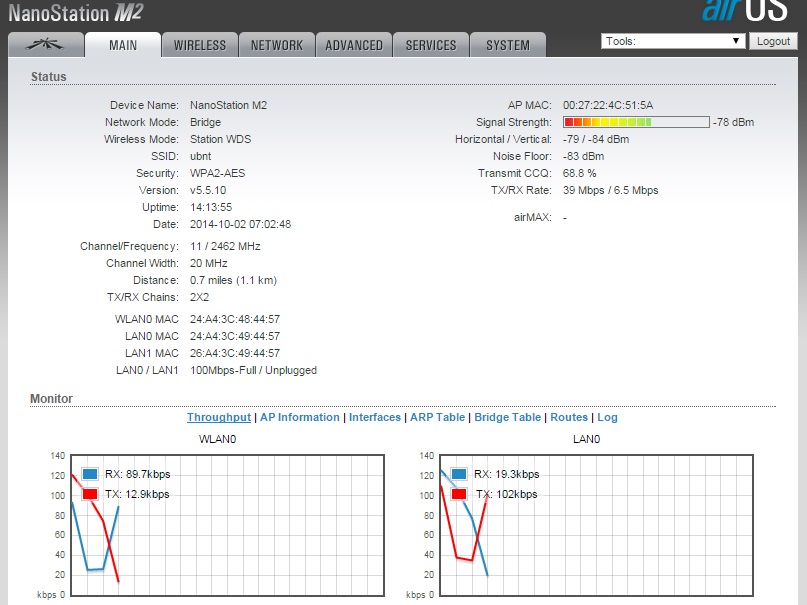Open the Tools dropdown
The width and height of the screenshot is (807, 605).
click(673, 41)
